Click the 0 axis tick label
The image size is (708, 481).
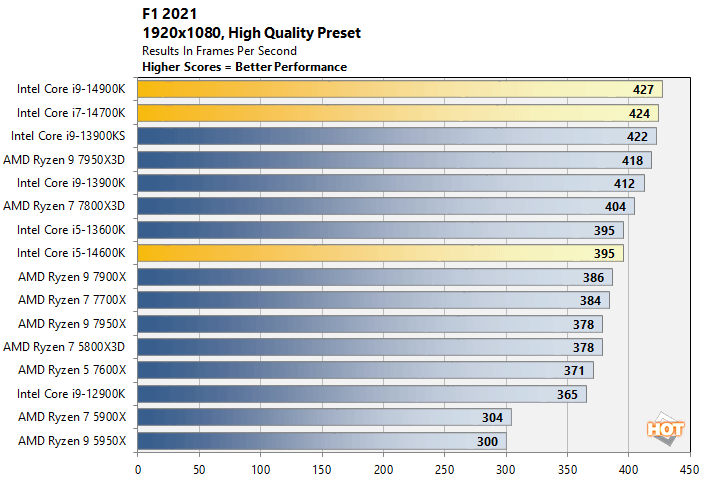[x=138, y=470]
